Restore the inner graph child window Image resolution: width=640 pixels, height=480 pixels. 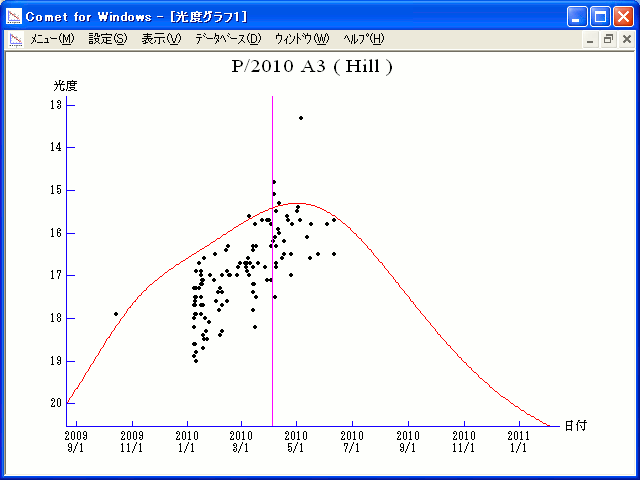tap(608, 39)
